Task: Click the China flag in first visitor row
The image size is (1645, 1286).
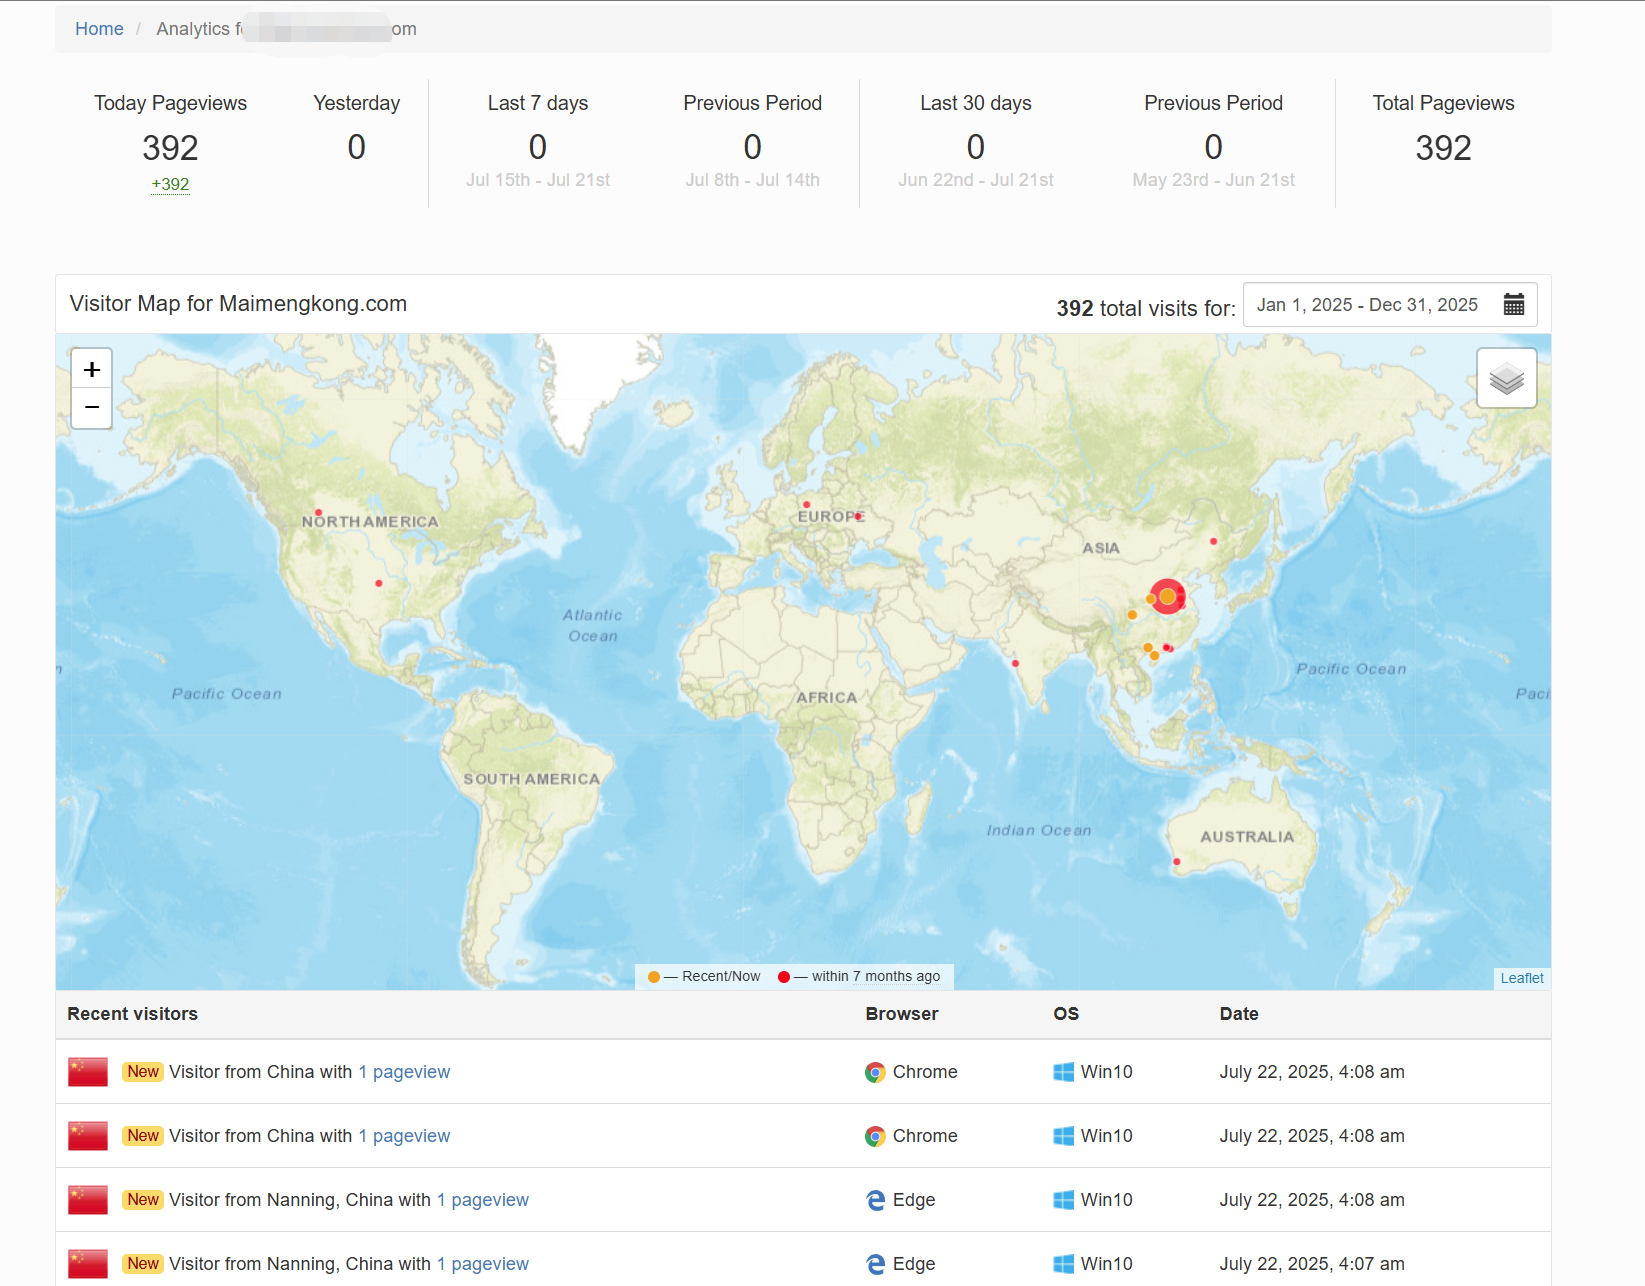Action: pyautogui.click(x=88, y=1072)
